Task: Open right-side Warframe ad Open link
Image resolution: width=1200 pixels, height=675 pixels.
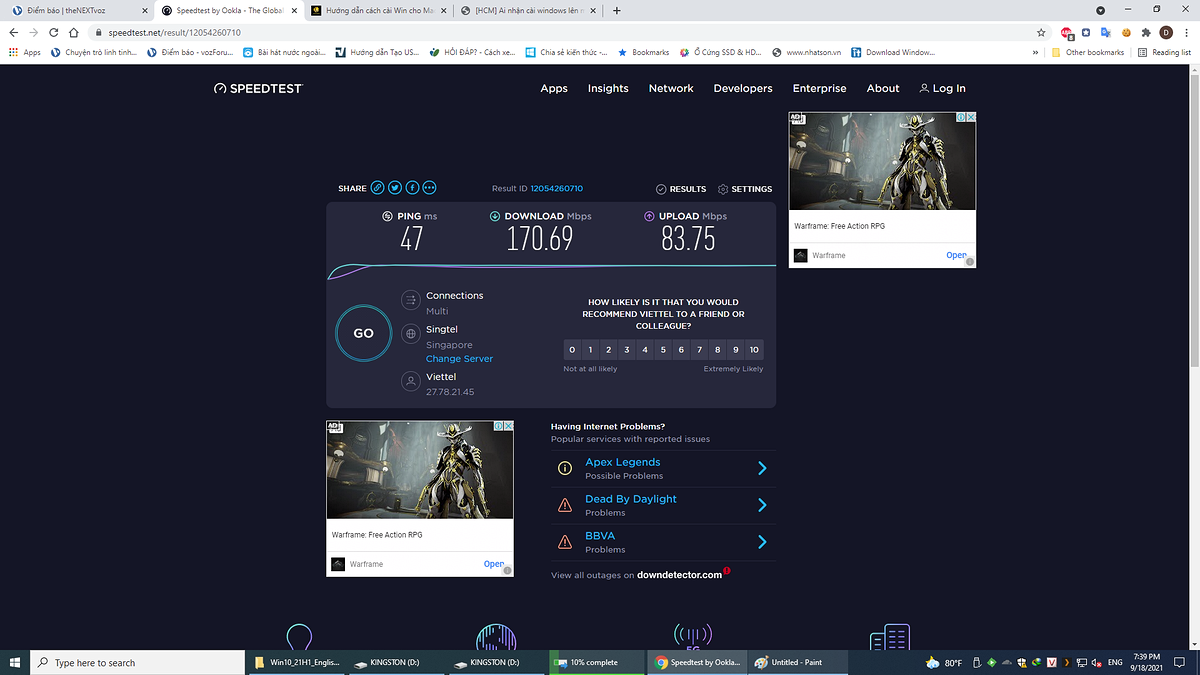Action: point(956,255)
